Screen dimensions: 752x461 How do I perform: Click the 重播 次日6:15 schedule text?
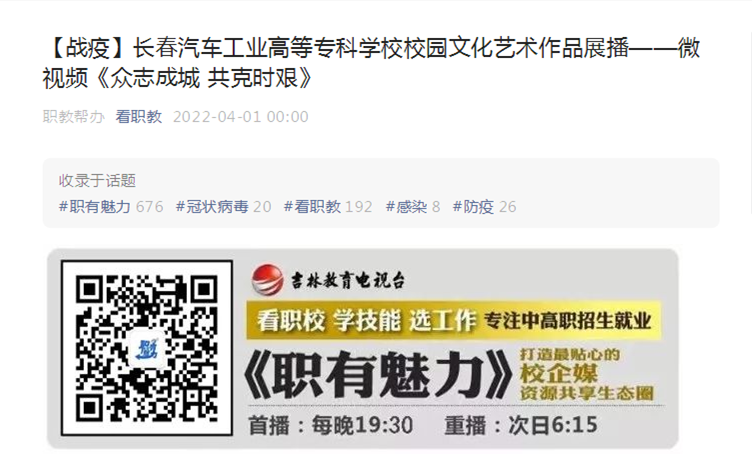521,425
